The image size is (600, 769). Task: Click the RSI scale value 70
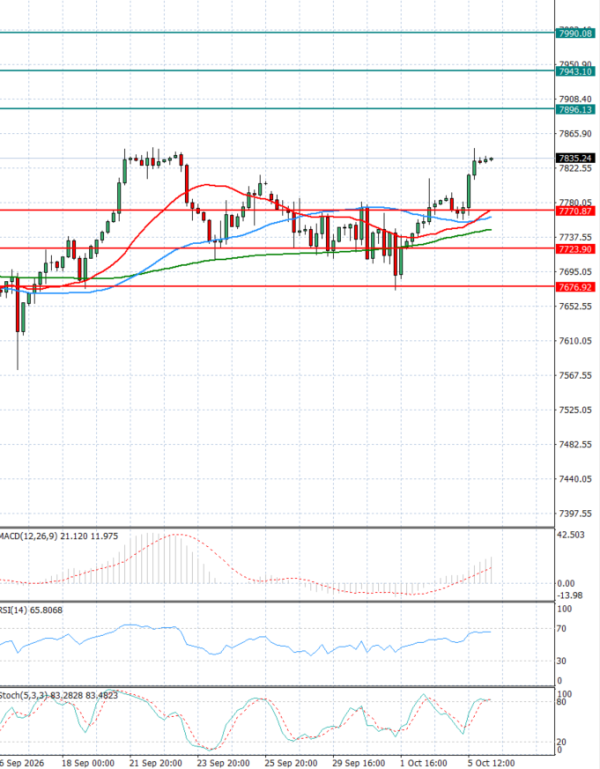click(563, 629)
